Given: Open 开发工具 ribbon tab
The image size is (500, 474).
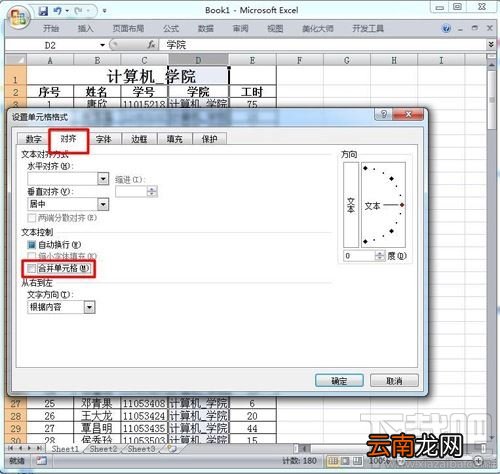Looking at the screenshot, I should point(368,29).
